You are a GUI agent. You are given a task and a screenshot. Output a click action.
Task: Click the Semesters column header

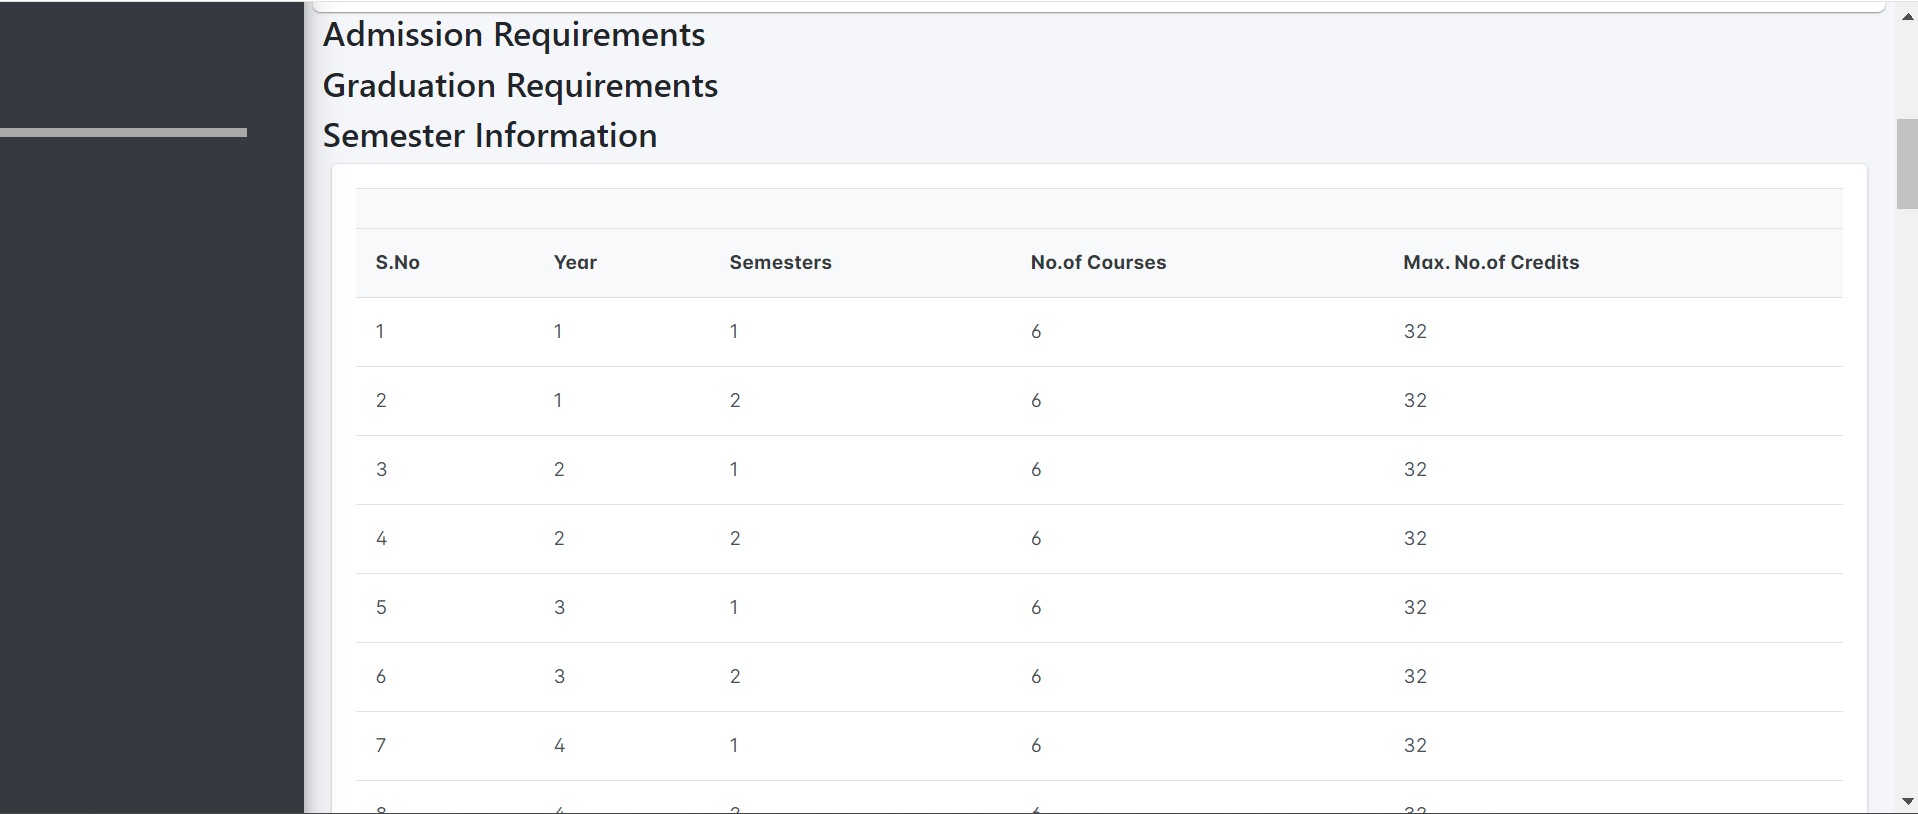(780, 262)
